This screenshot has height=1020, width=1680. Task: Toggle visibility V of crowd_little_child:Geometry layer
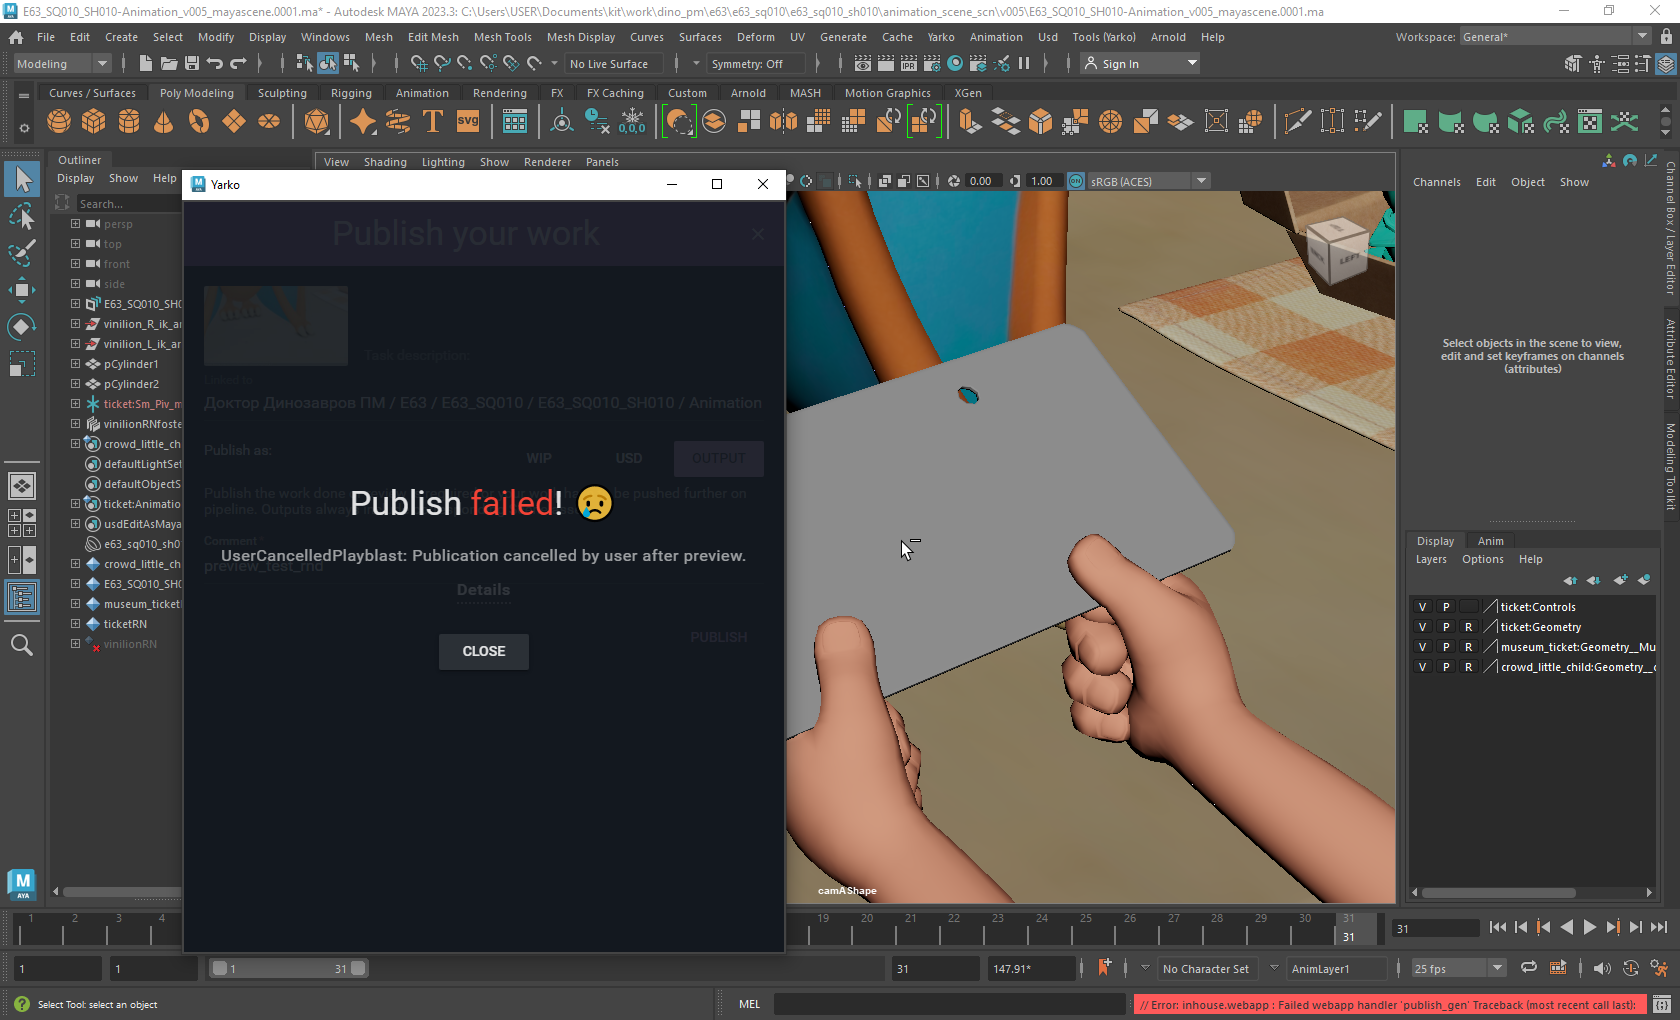coord(1422,667)
